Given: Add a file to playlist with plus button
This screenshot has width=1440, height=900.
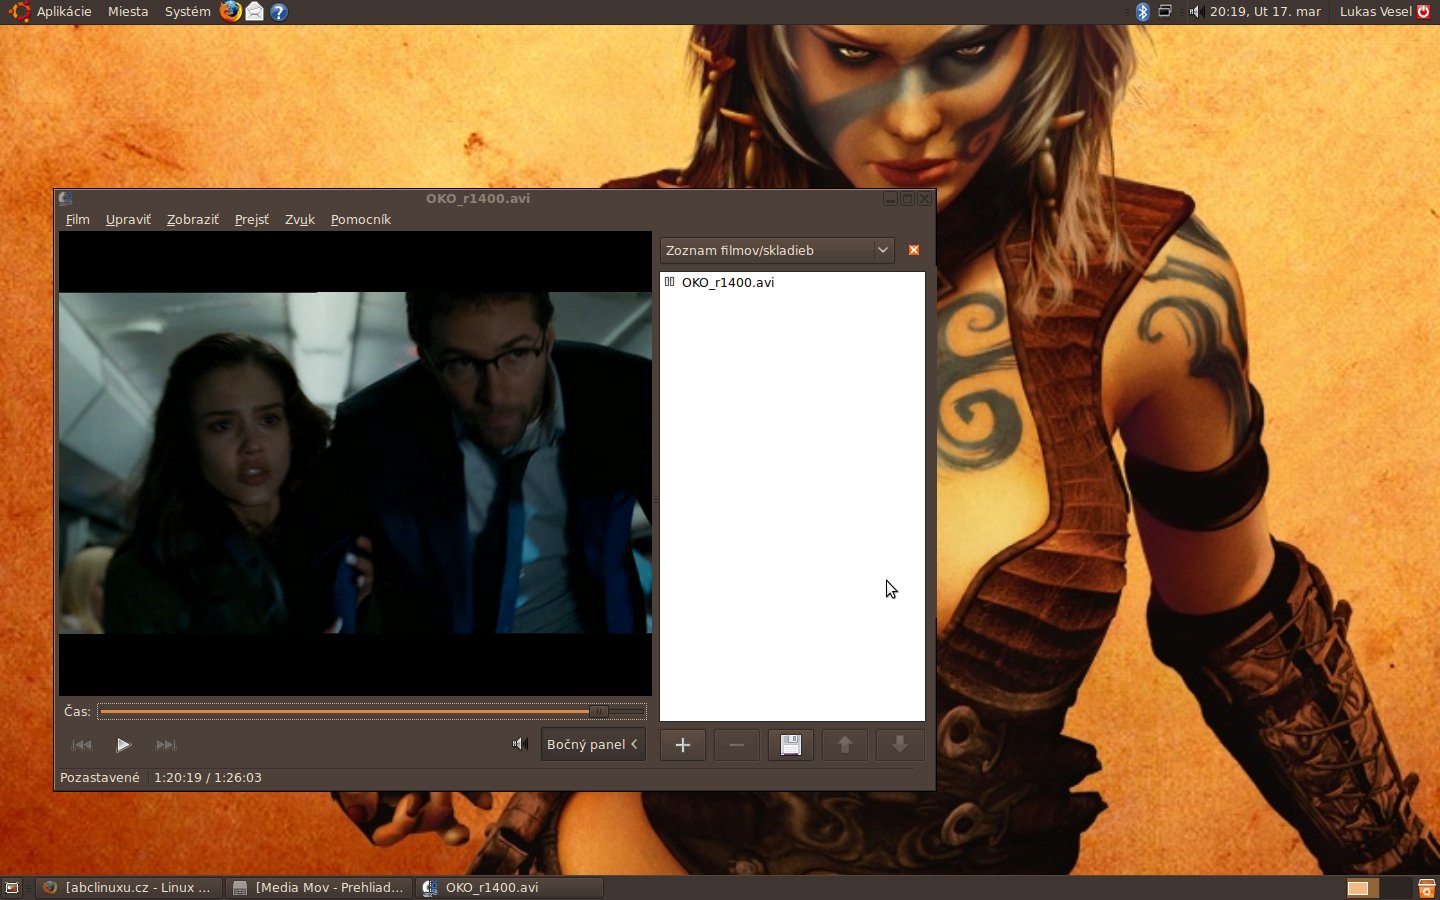Looking at the screenshot, I should tap(683, 745).
